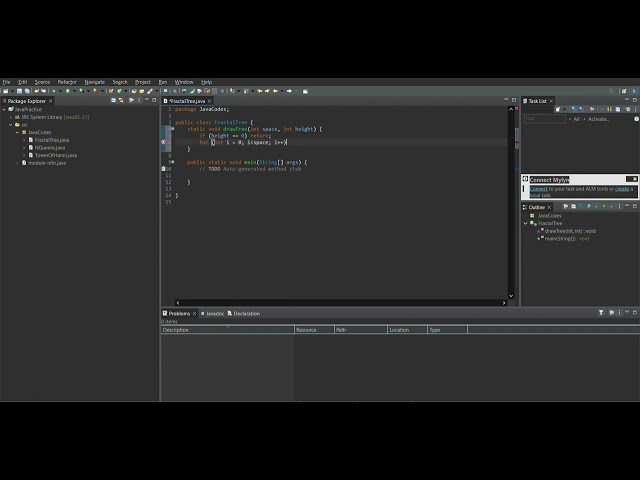Click the New Task icon in Task List
The image size is (640, 480).
[558, 109]
